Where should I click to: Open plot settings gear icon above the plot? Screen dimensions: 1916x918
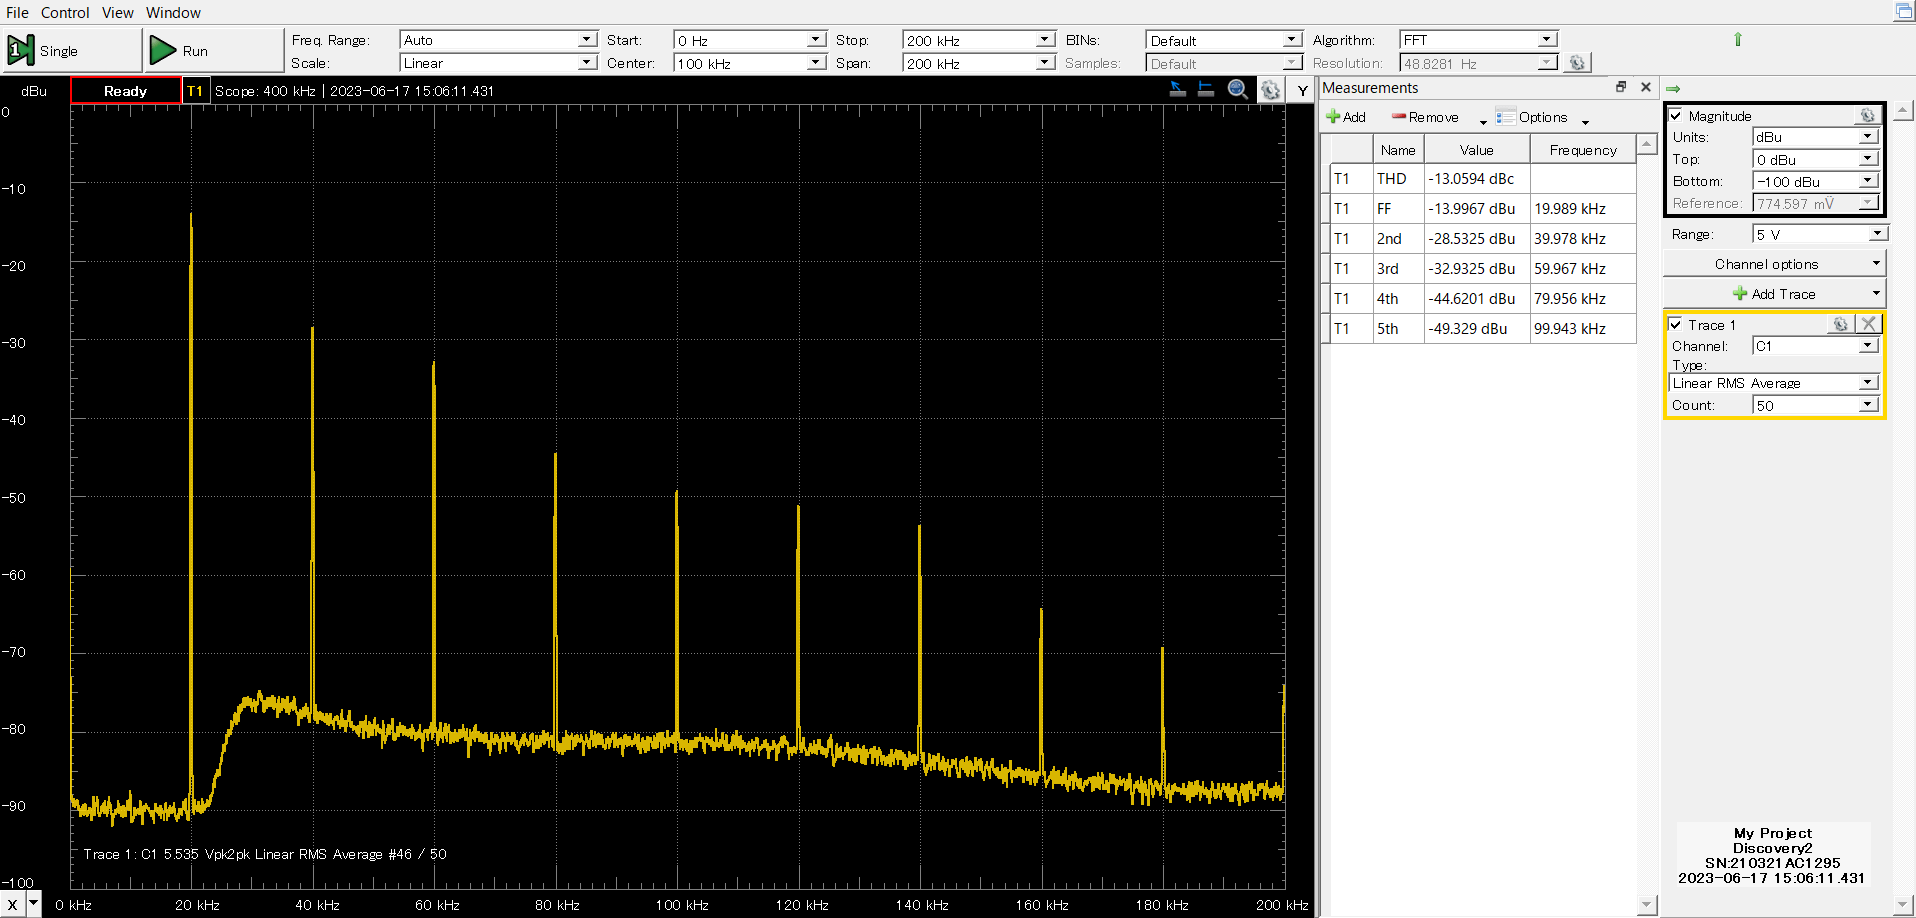(1270, 90)
